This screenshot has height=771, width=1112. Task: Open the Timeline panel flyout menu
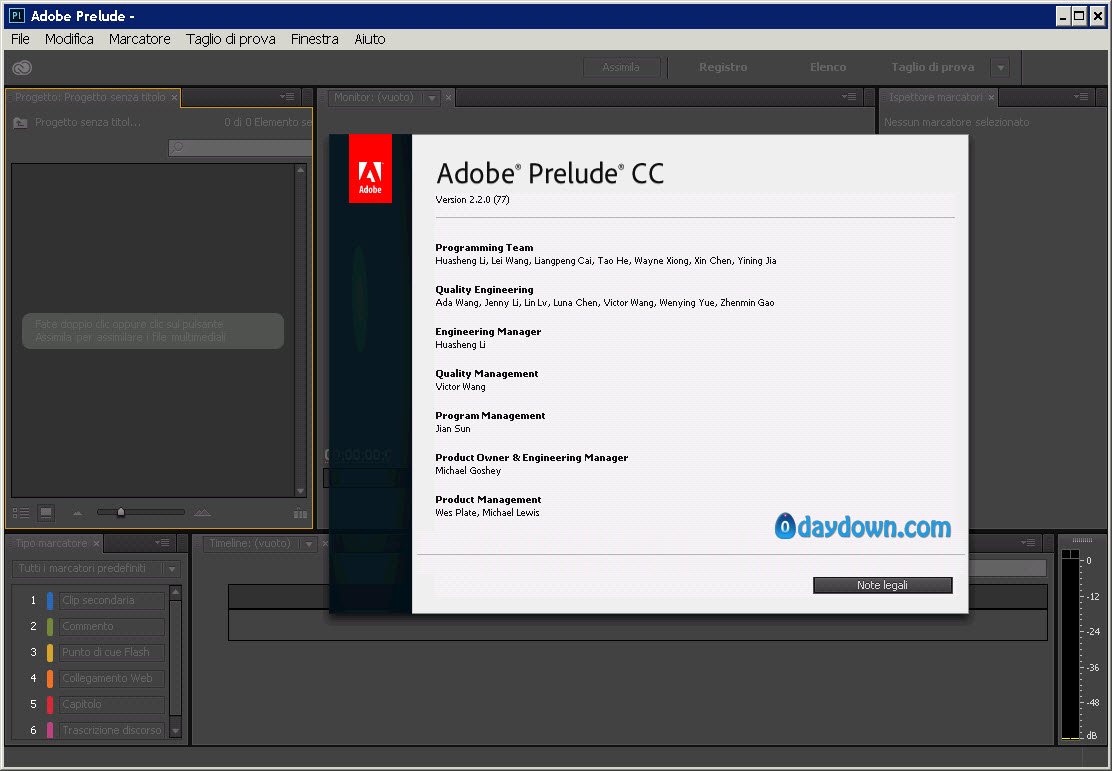coord(1028,543)
